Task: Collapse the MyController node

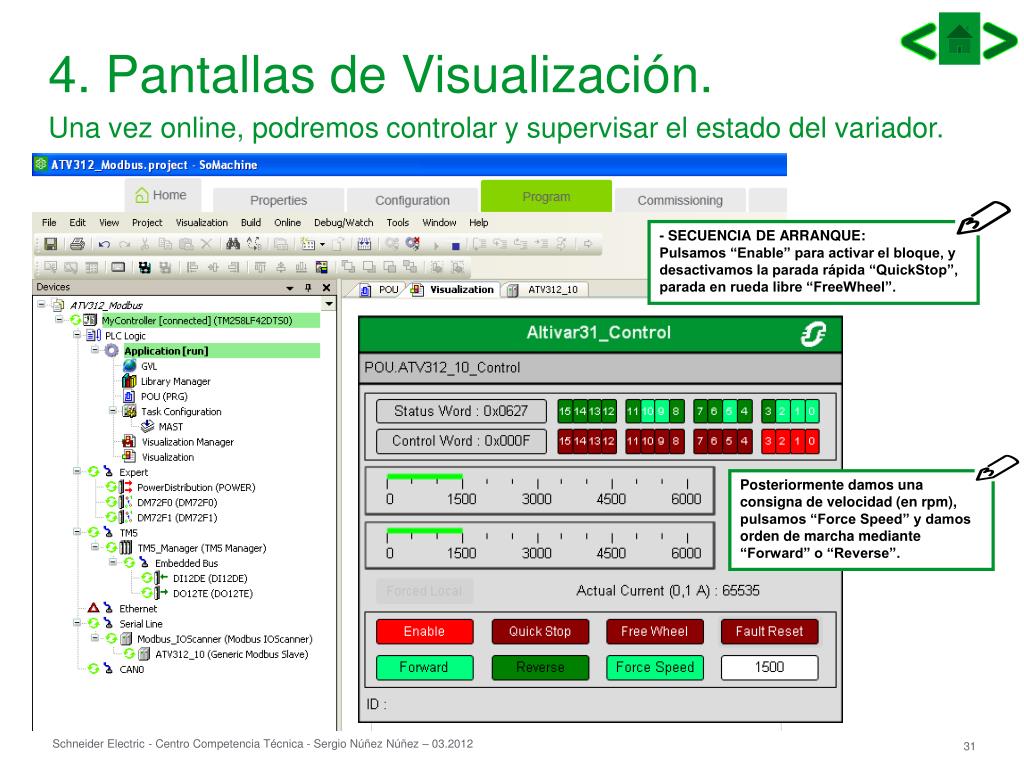Action: [x=59, y=319]
